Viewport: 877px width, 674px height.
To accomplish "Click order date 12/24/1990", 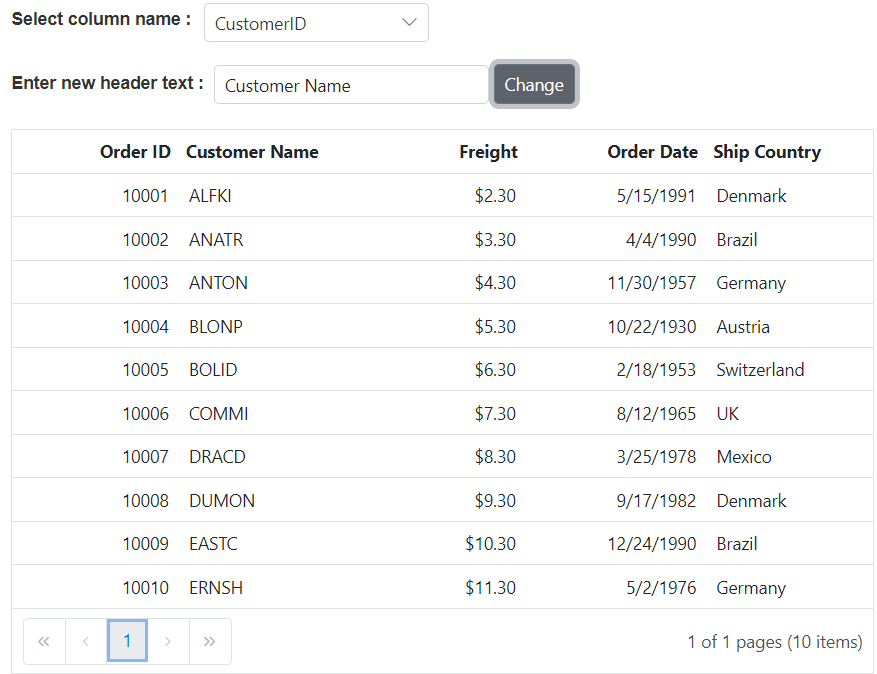I will (652, 544).
